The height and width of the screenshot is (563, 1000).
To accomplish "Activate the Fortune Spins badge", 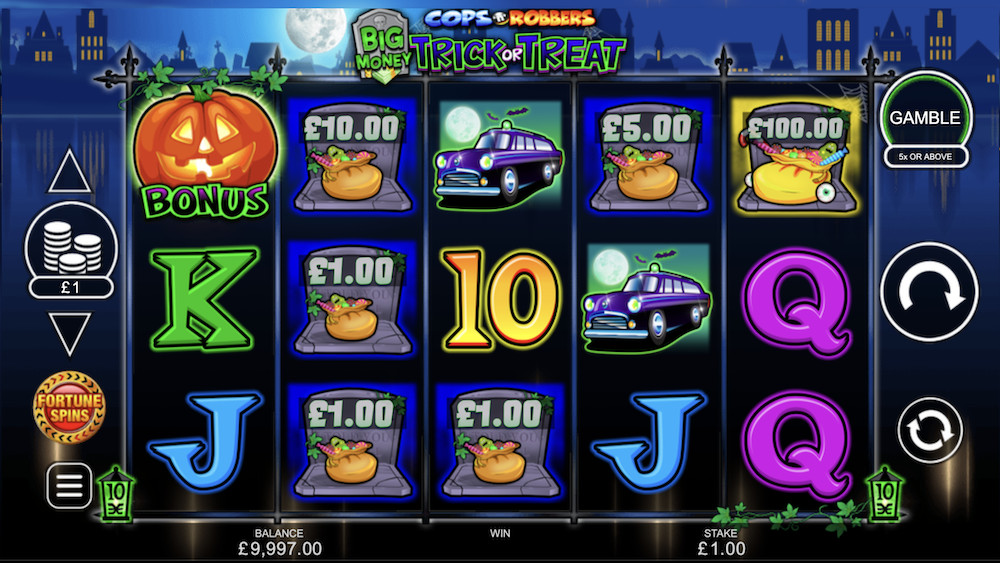I will point(69,407).
